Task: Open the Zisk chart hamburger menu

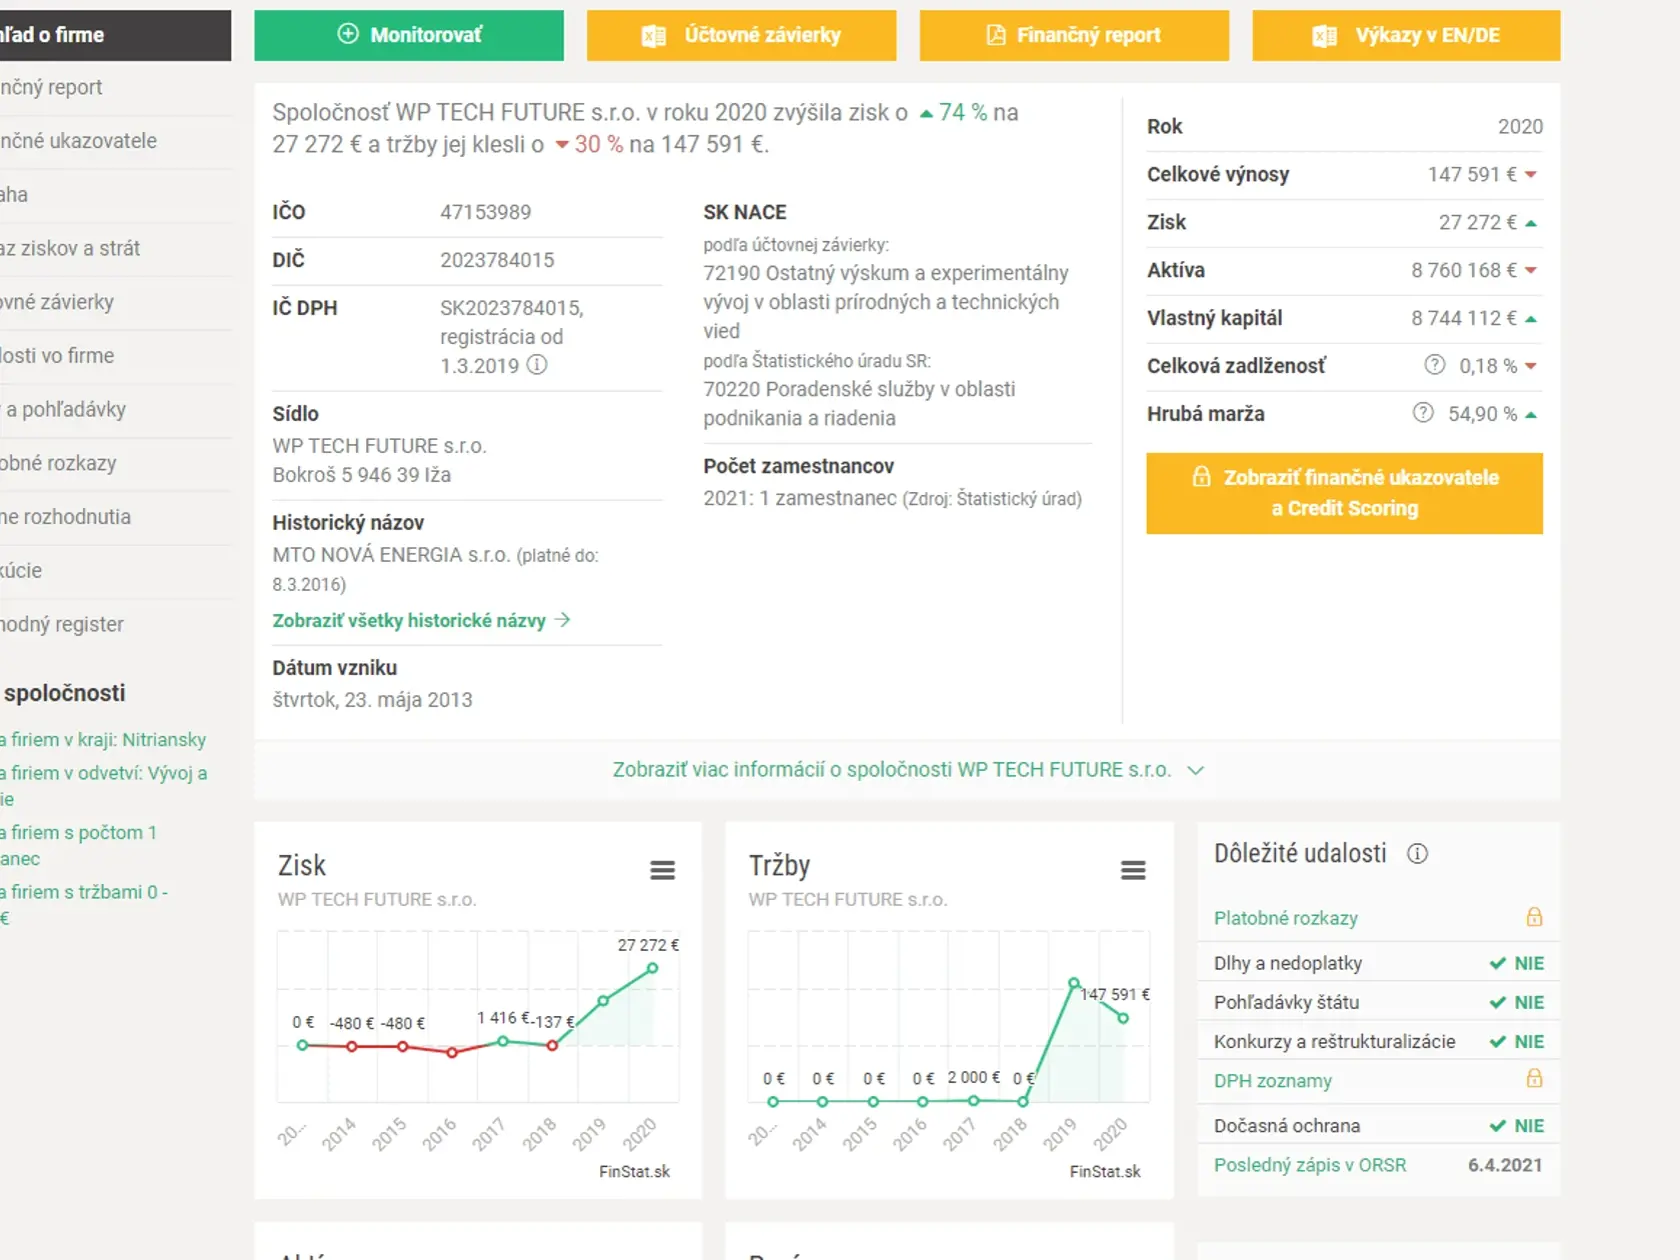Action: click(x=662, y=870)
